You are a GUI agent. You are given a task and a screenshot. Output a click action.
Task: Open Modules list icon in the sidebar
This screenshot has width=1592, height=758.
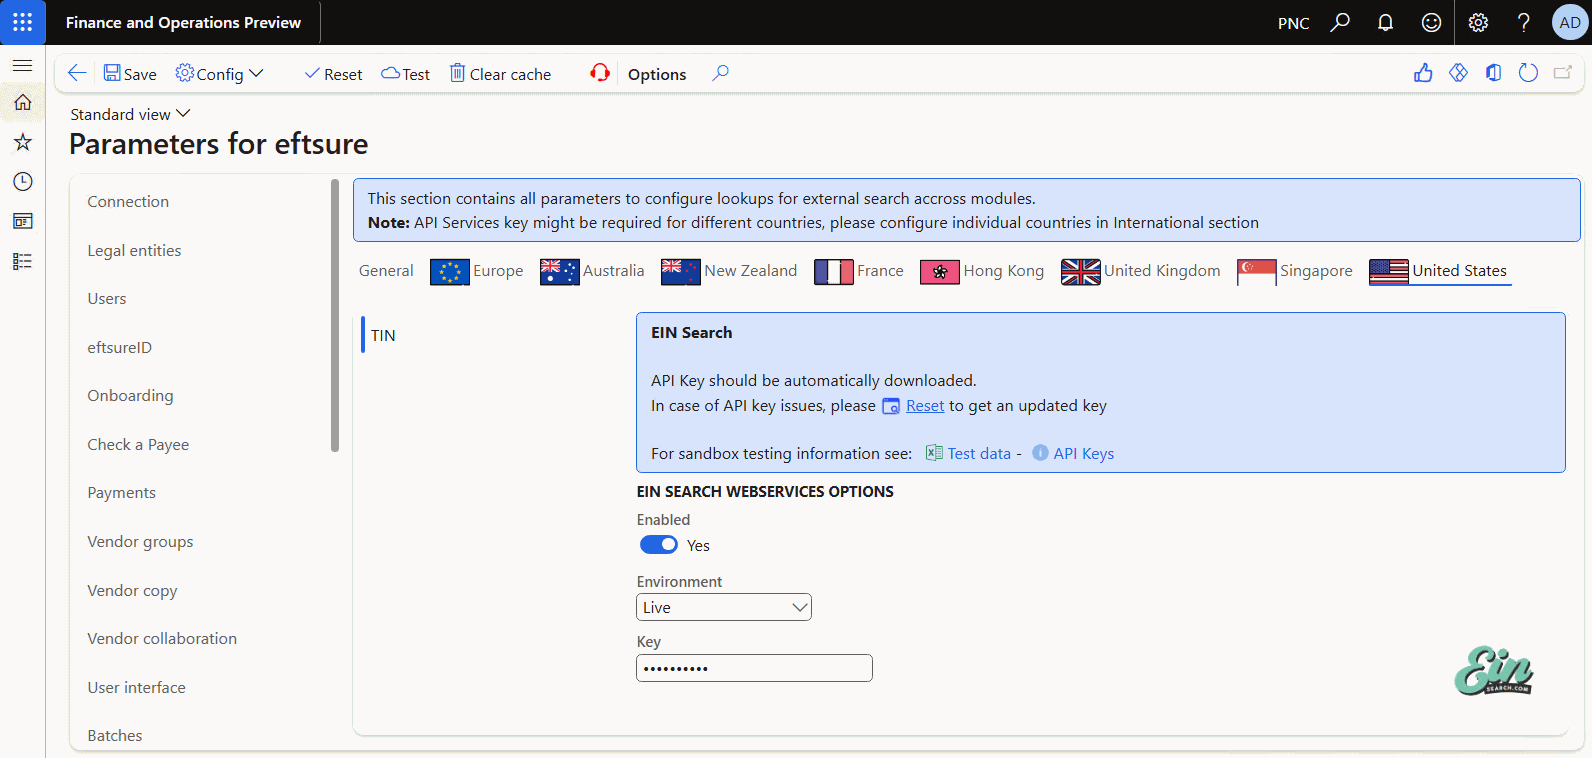(x=22, y=261)
